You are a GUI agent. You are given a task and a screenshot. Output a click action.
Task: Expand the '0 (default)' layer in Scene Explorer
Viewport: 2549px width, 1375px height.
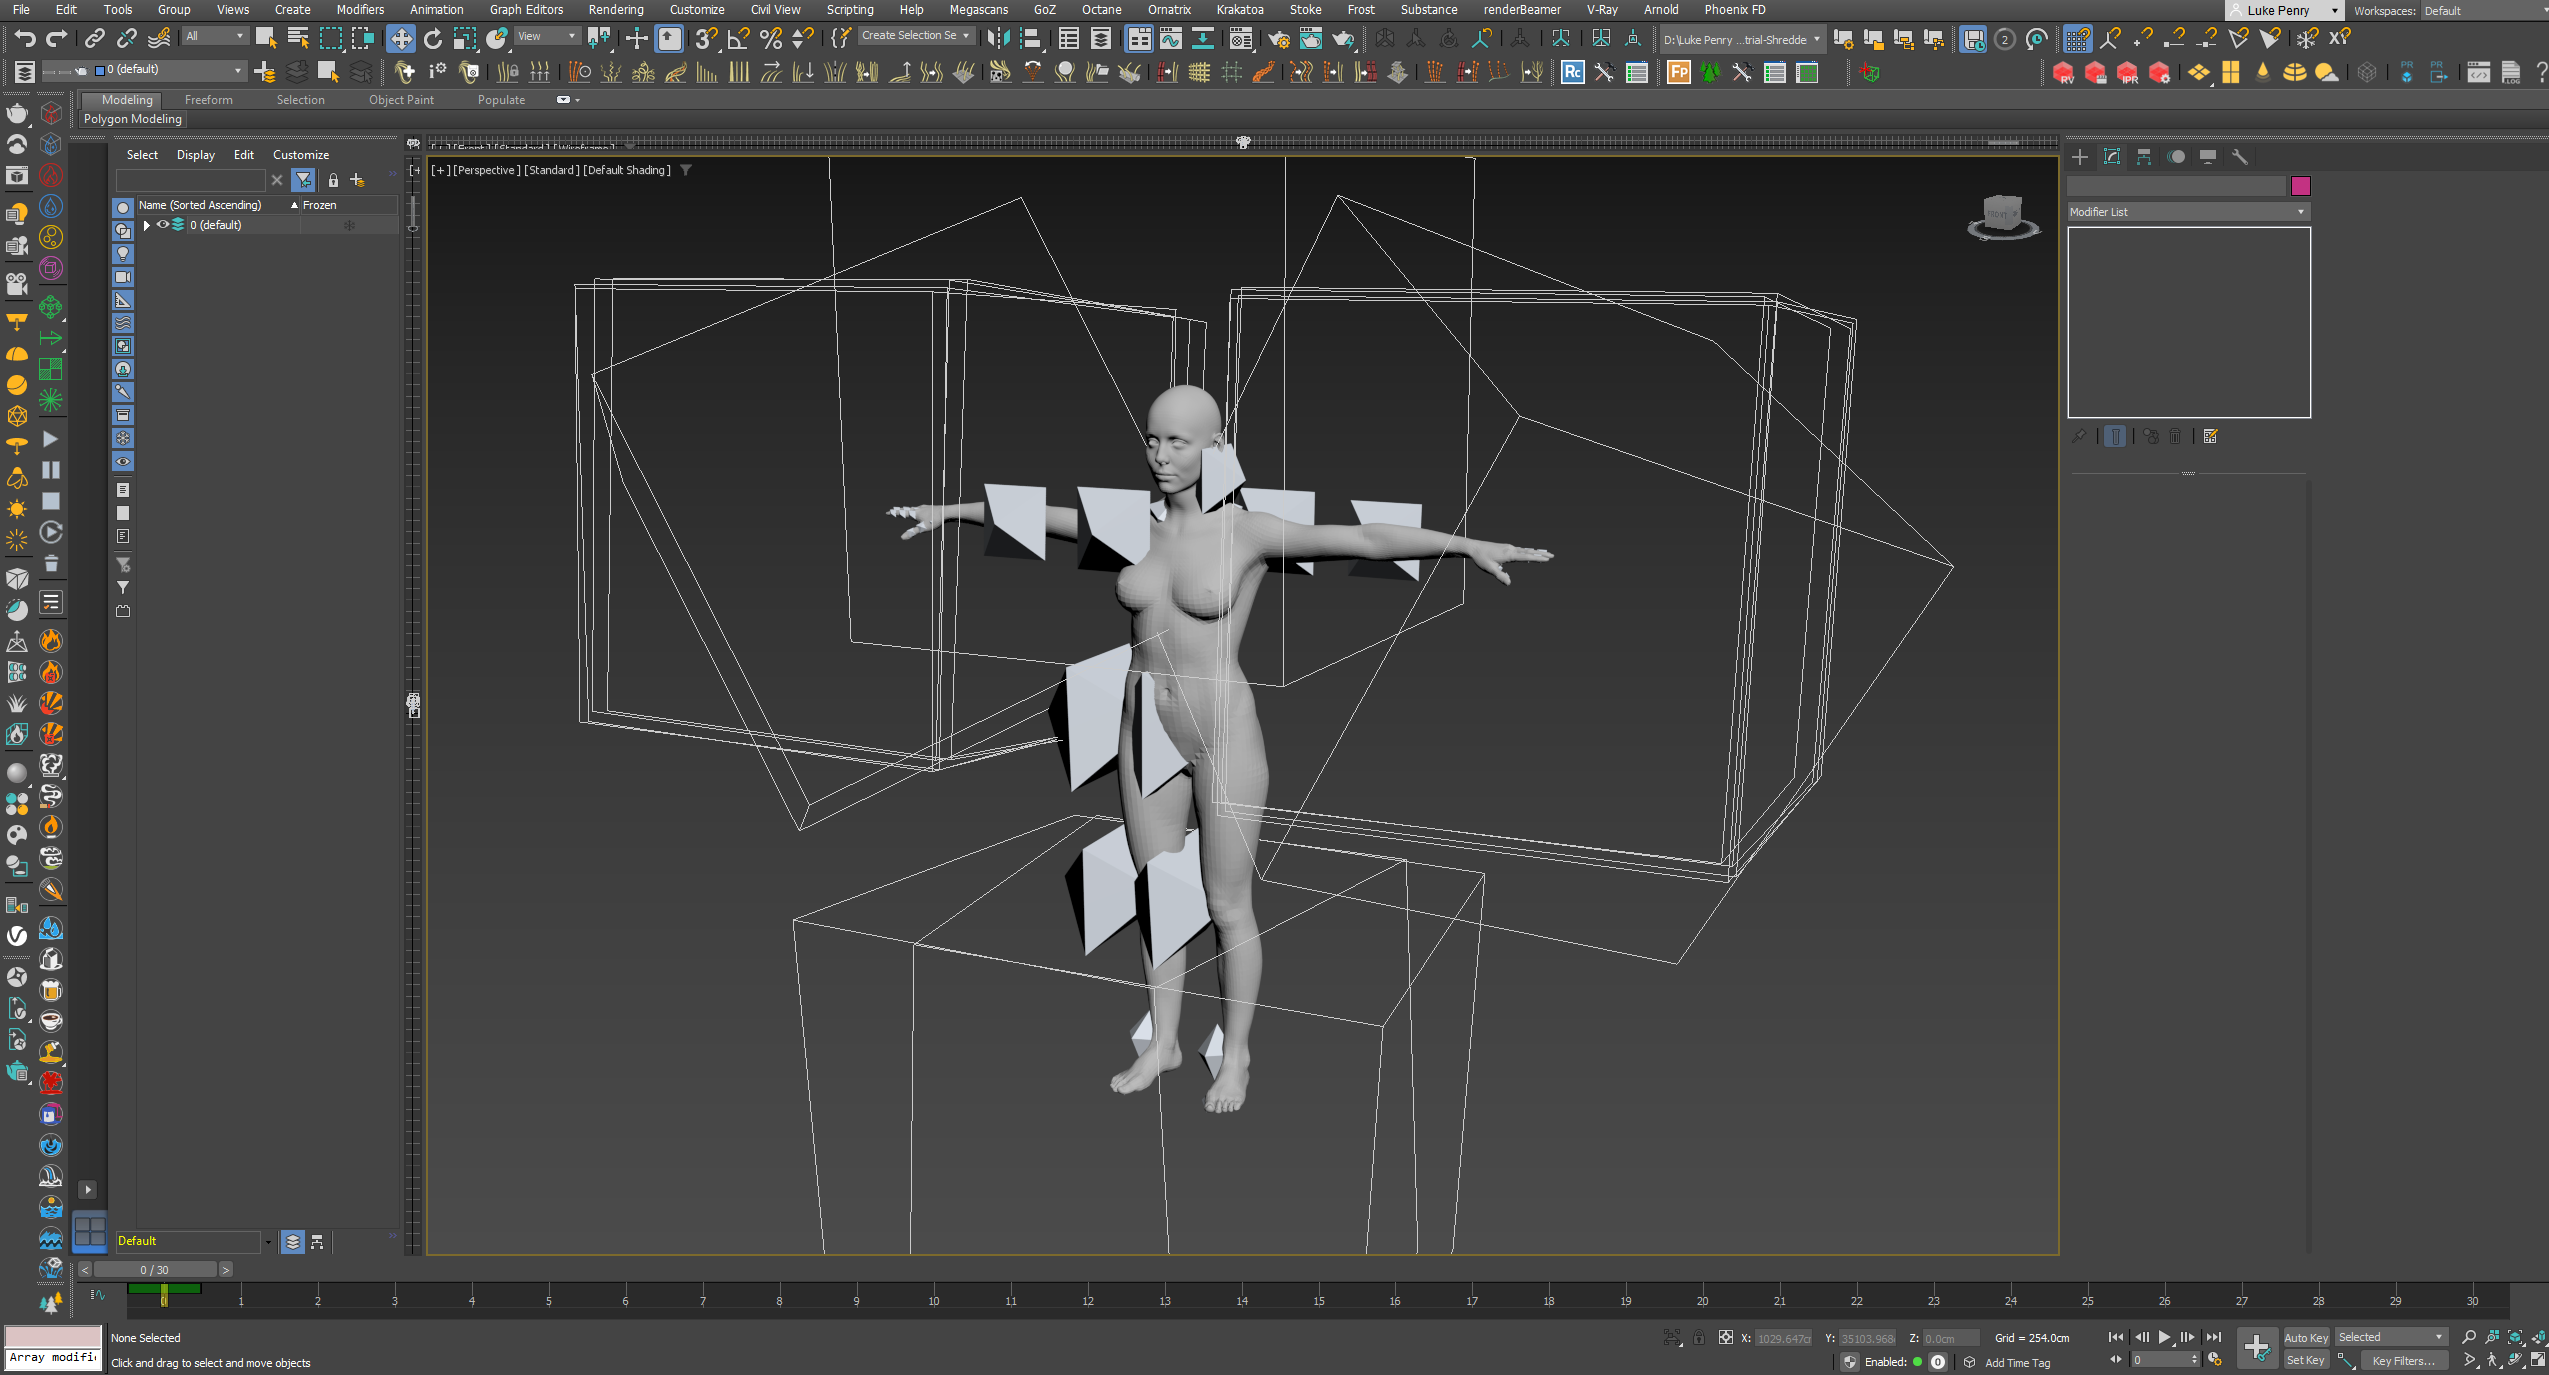click(147, 225)
